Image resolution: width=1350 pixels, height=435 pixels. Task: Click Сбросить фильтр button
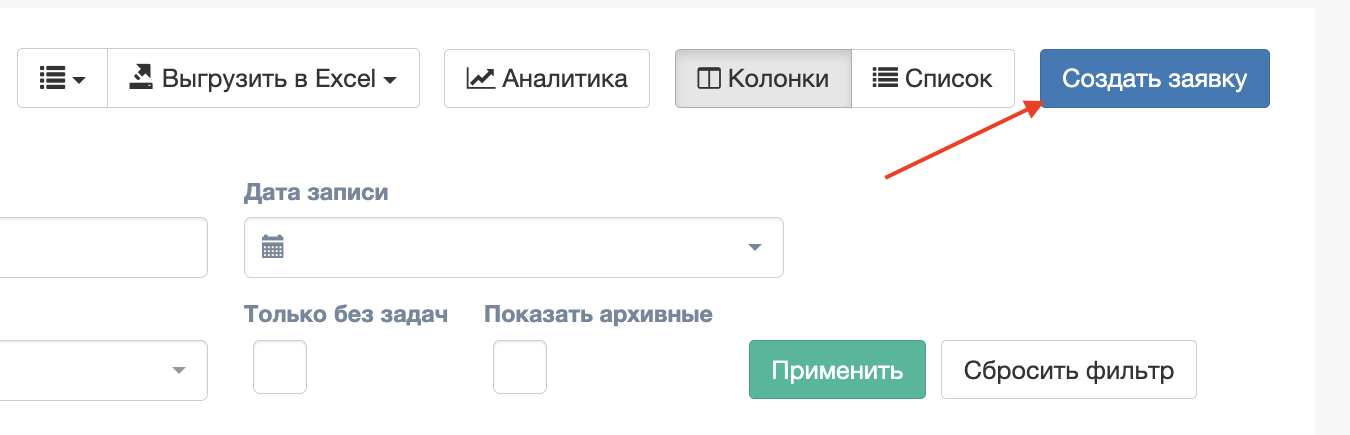point(1069,370)
